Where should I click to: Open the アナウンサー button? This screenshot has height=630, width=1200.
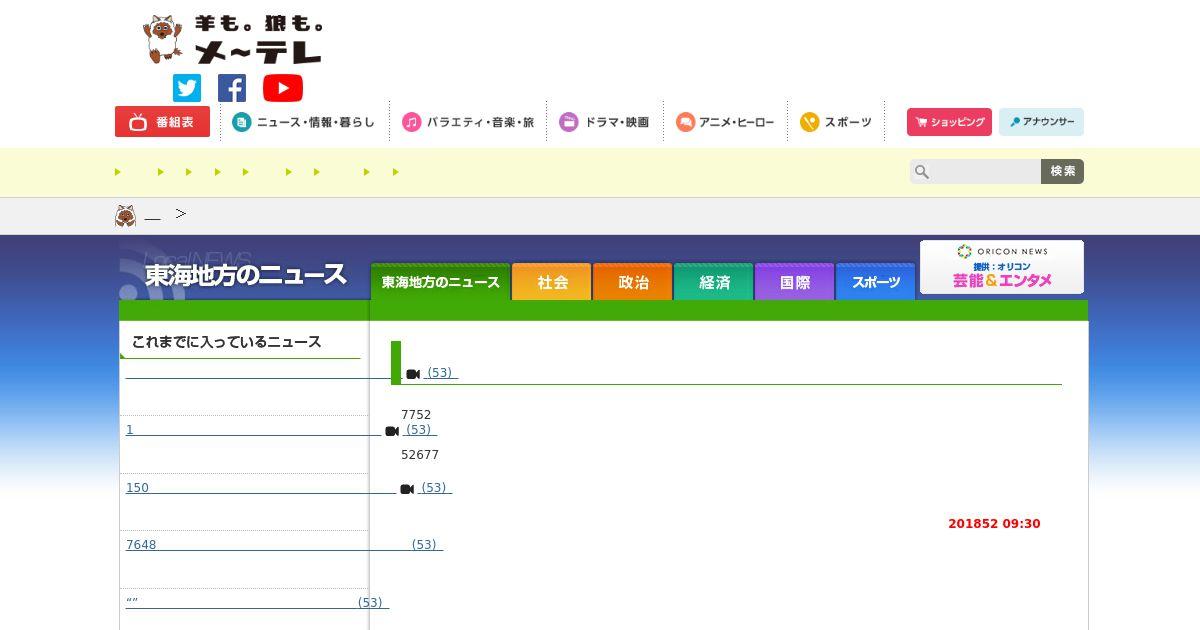1041,122
